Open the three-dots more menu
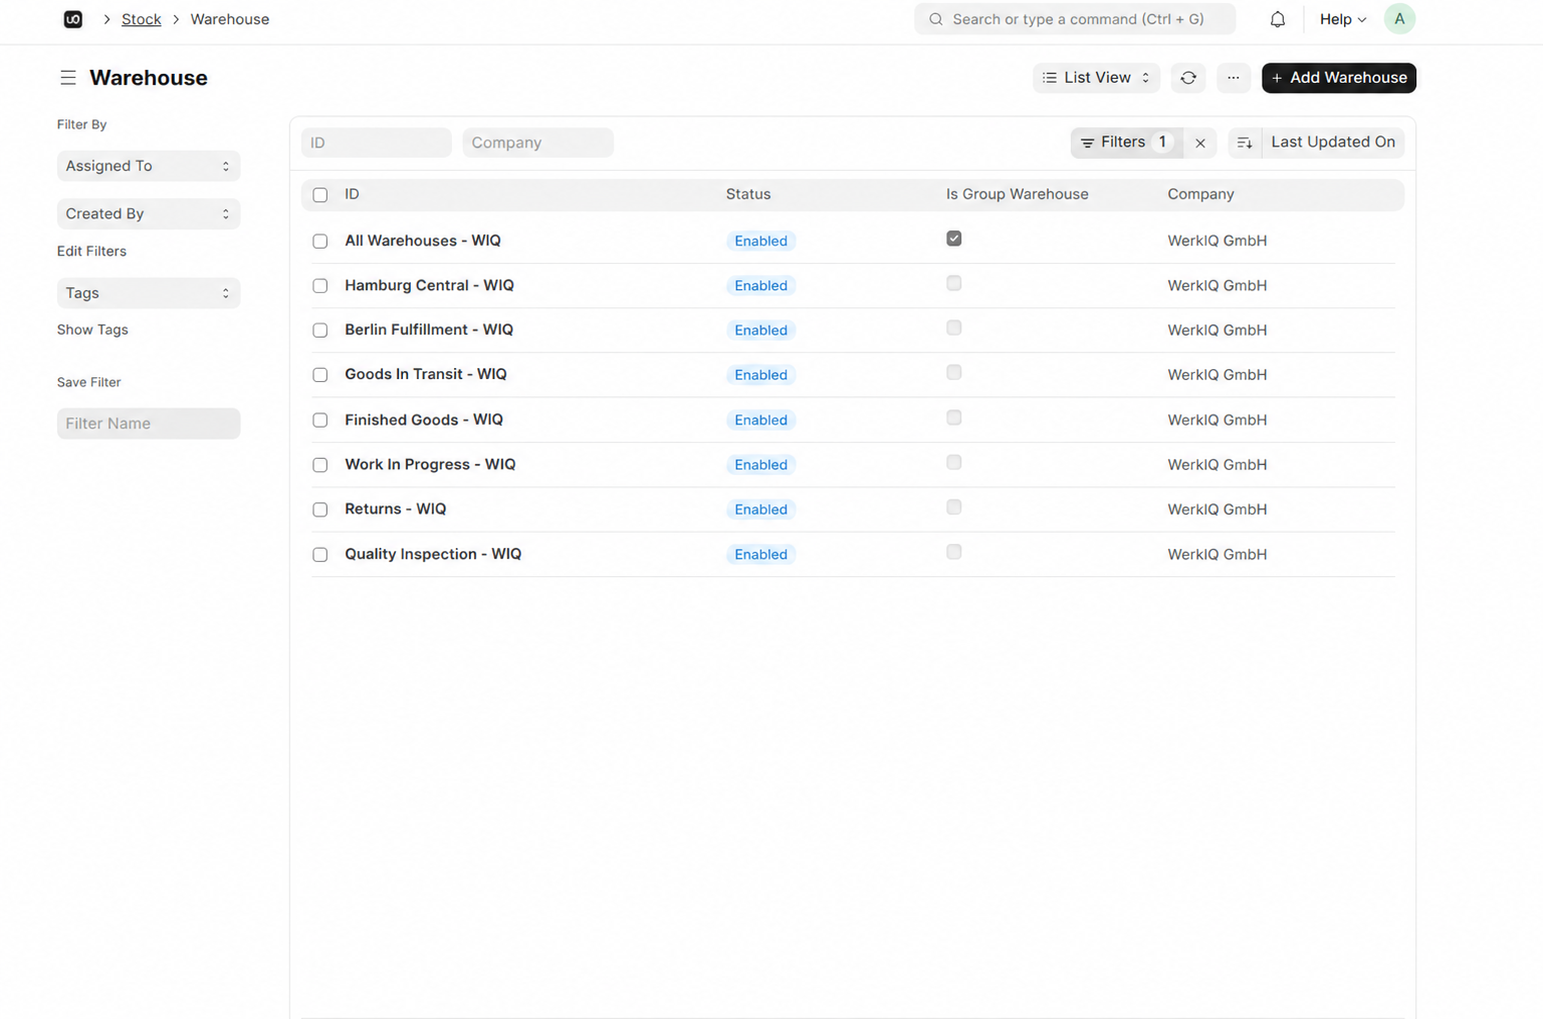This screenshot has height=1019, width=1543. [x=1233, y=78]
